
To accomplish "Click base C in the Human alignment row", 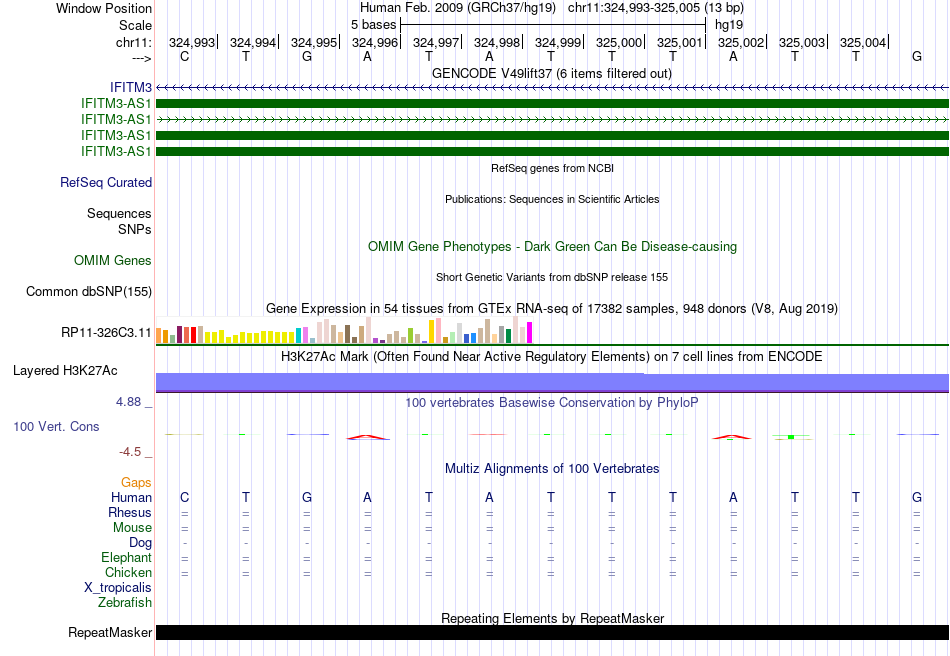I will click(x=185, y=497).
